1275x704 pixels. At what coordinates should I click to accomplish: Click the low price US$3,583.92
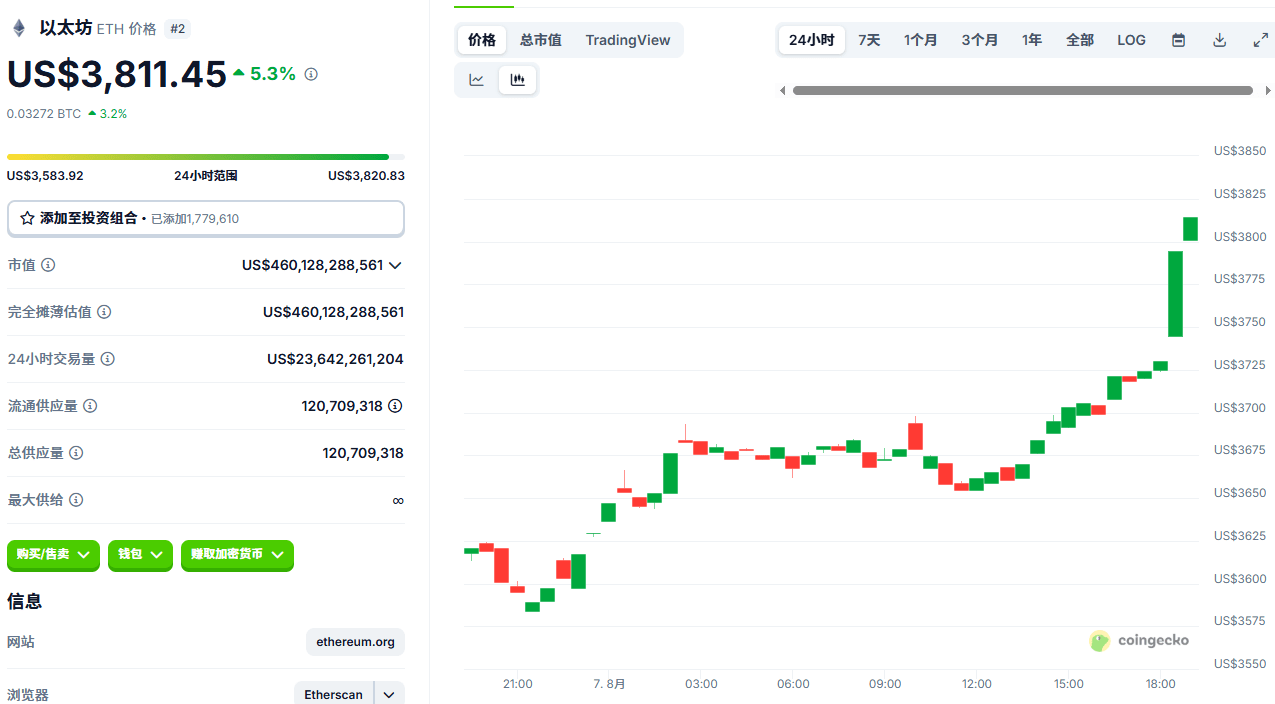45,176
